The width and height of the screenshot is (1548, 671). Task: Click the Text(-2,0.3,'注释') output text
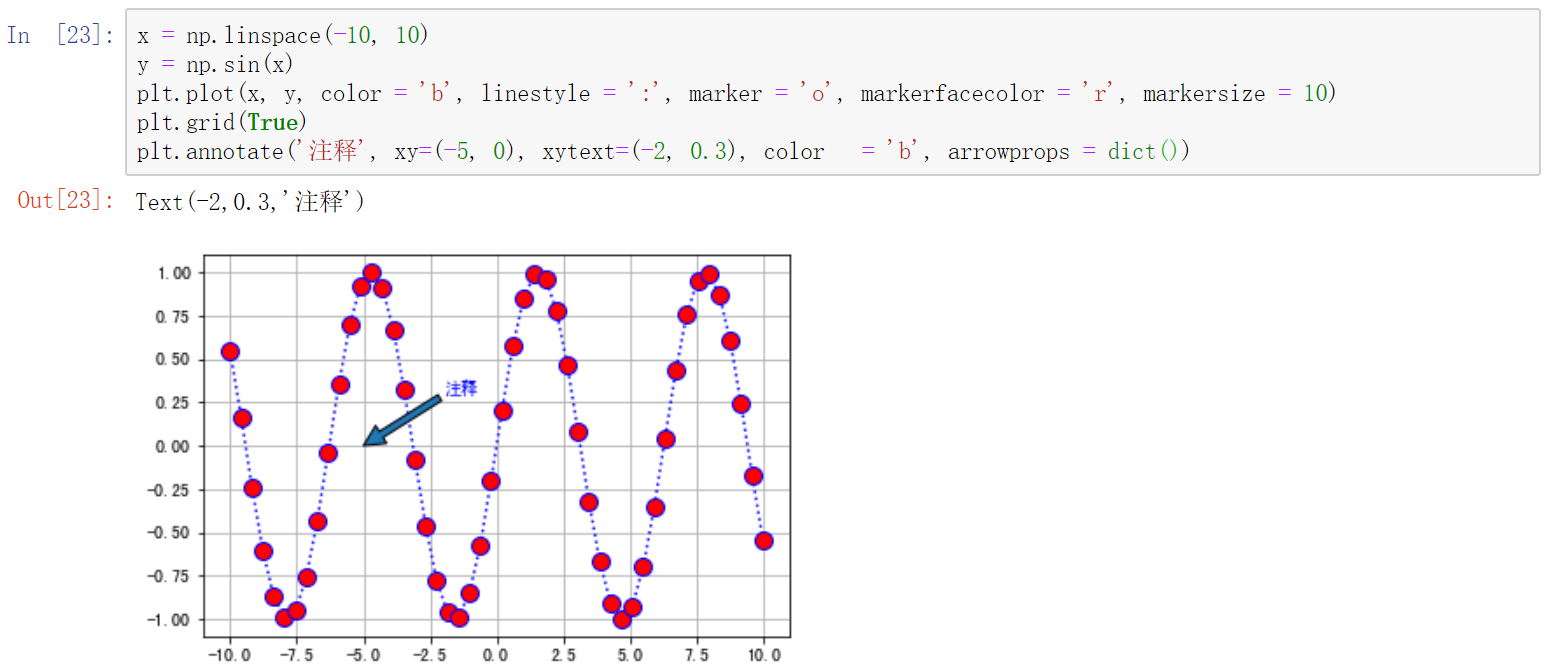point(248,201)
